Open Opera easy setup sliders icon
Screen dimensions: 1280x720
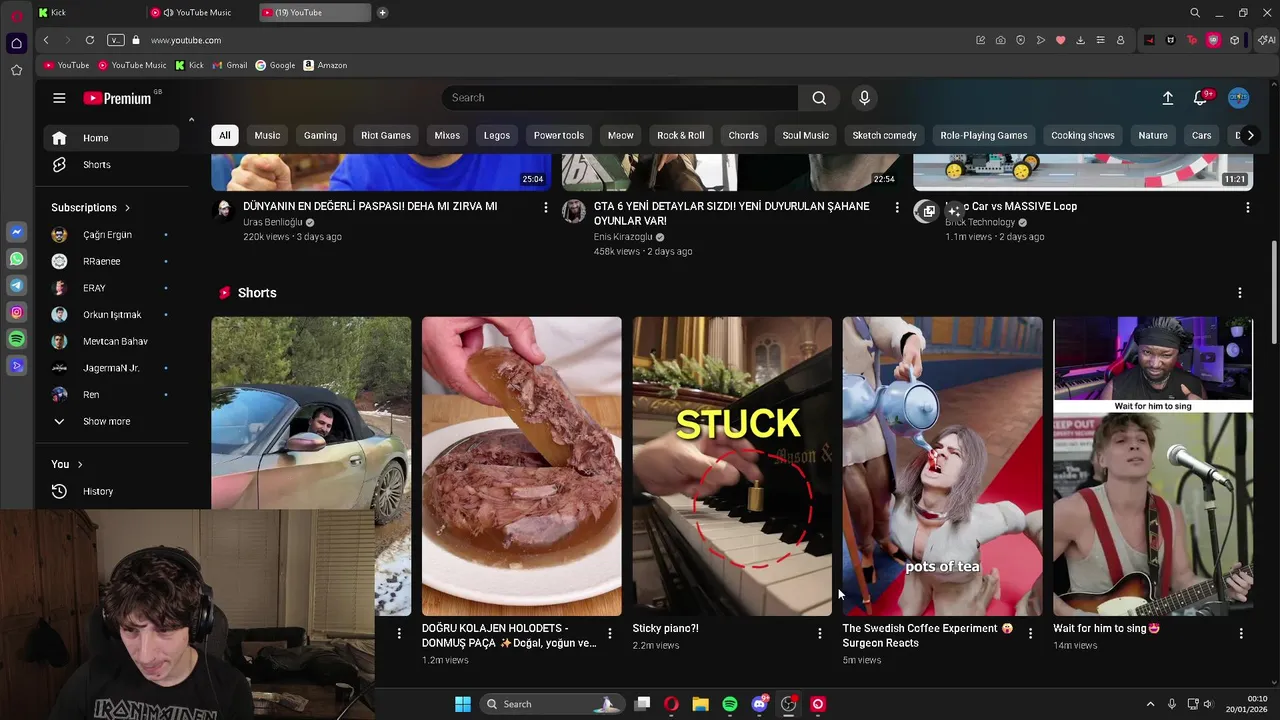(1100, 40)
